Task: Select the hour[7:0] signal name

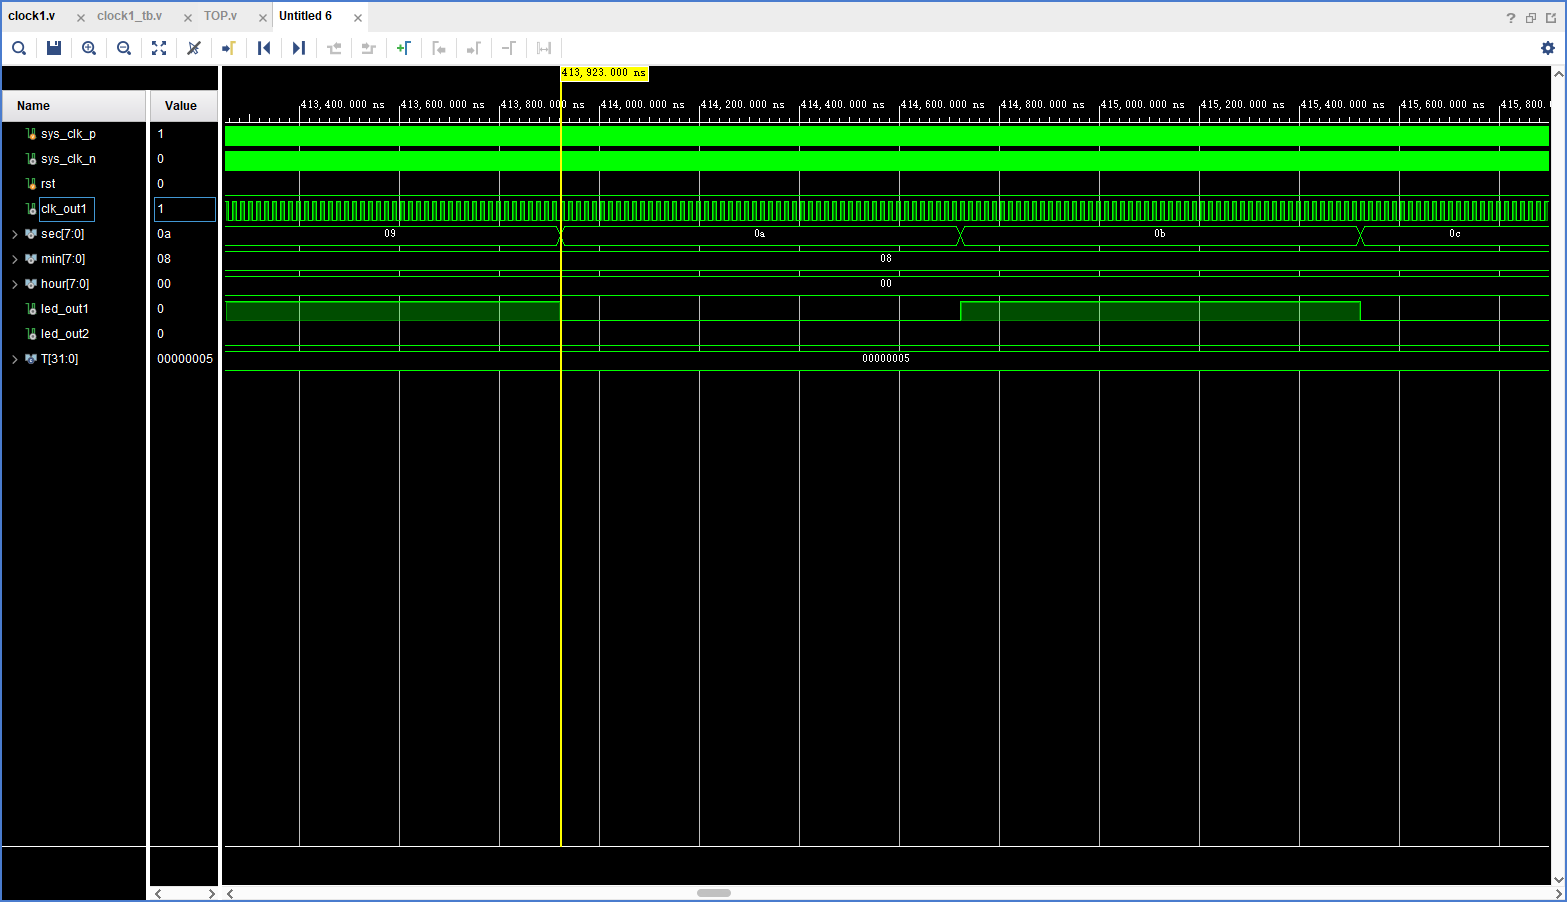Action: pyautogui.click(x=65, y=284)
